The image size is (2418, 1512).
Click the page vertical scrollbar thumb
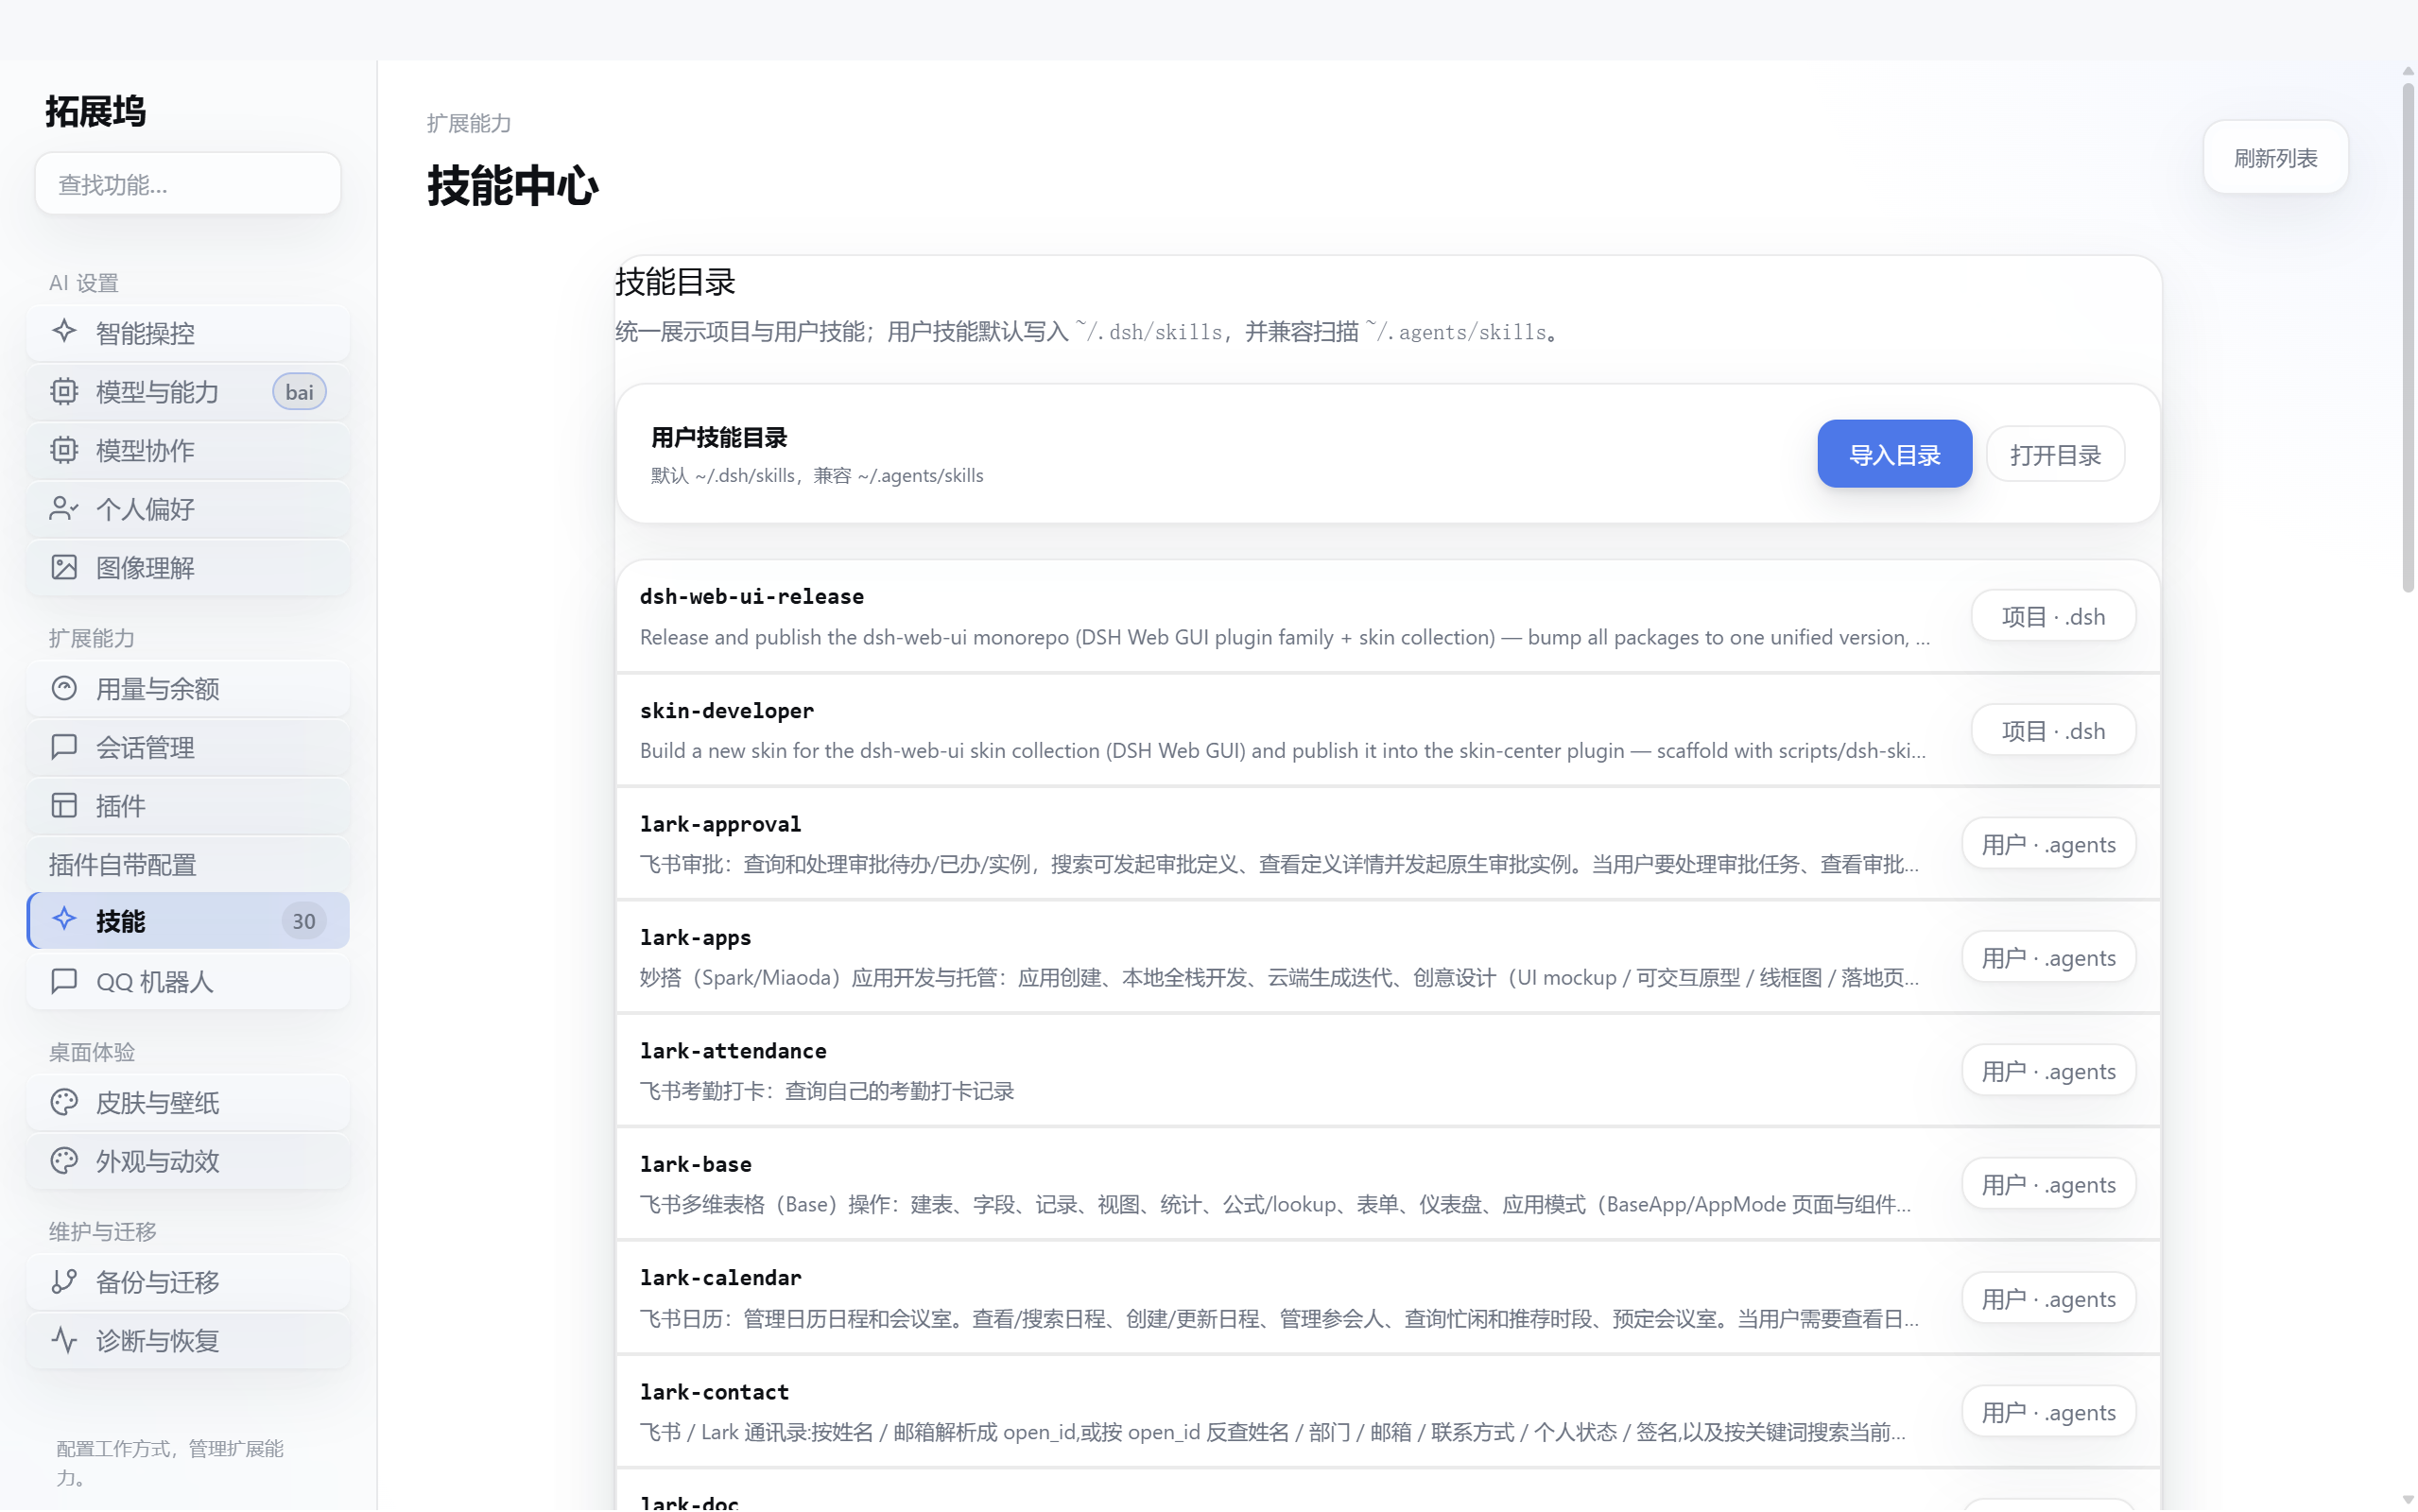[2408, 338]
